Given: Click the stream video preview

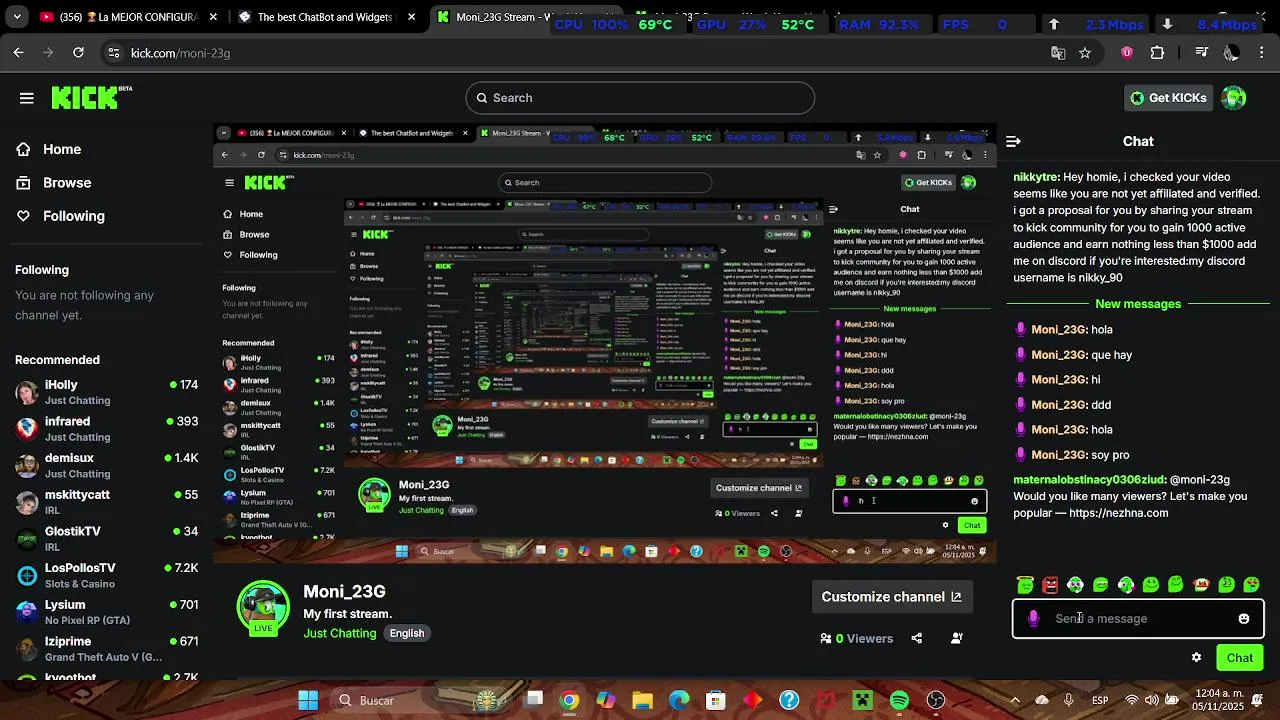Looking at the screenshot, I should (x=605, y=343).
